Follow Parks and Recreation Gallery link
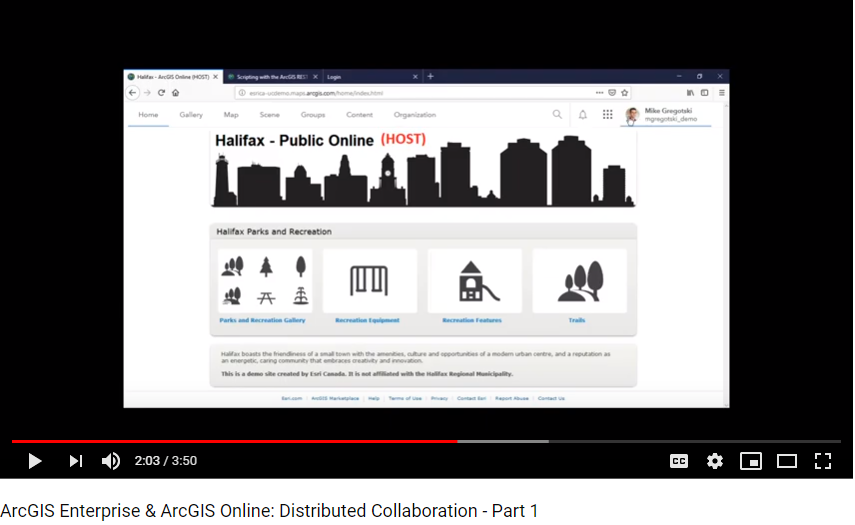 point(262,321)
